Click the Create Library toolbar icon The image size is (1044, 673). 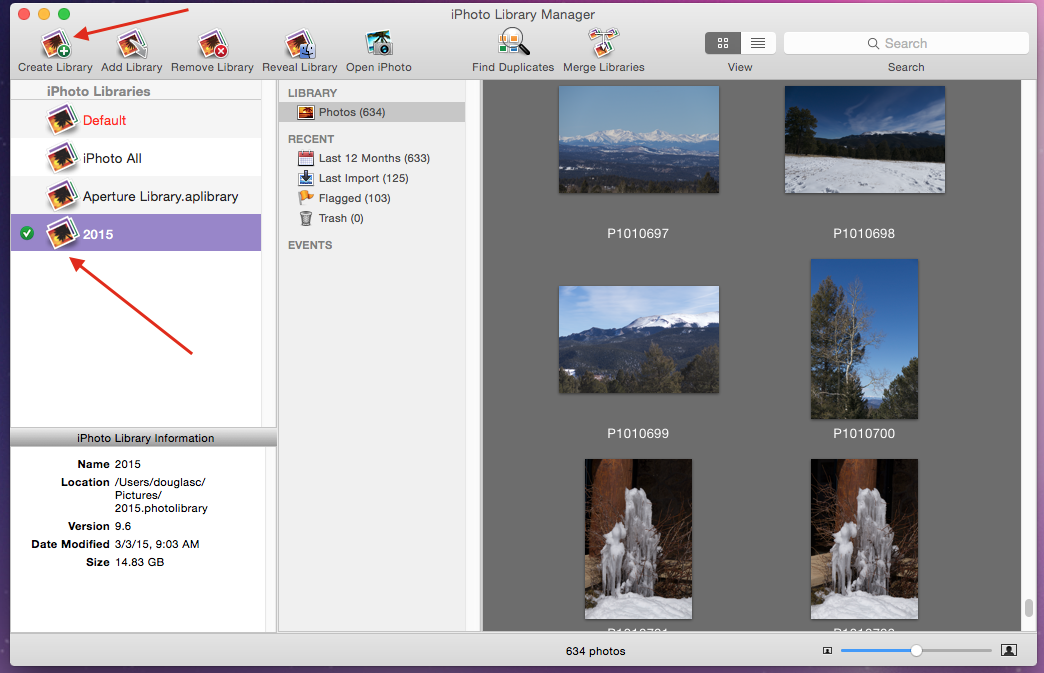[55, 42]
